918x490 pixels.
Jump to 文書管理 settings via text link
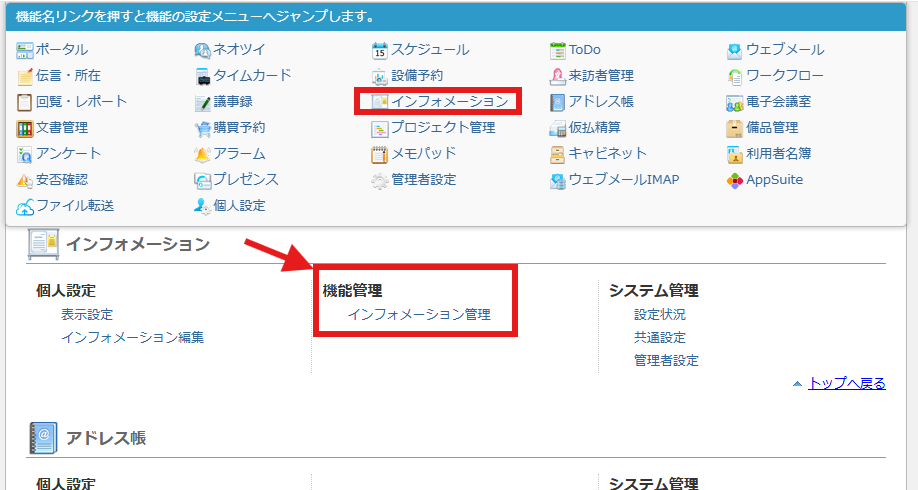pos(62,128)
